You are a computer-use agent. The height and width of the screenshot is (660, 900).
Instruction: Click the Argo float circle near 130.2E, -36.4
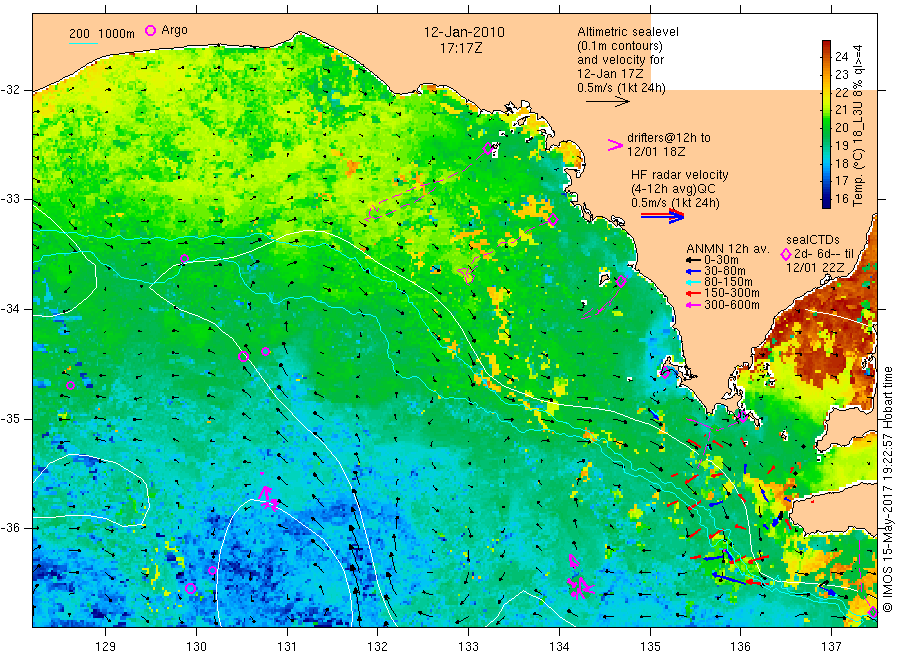coord(212,570)
